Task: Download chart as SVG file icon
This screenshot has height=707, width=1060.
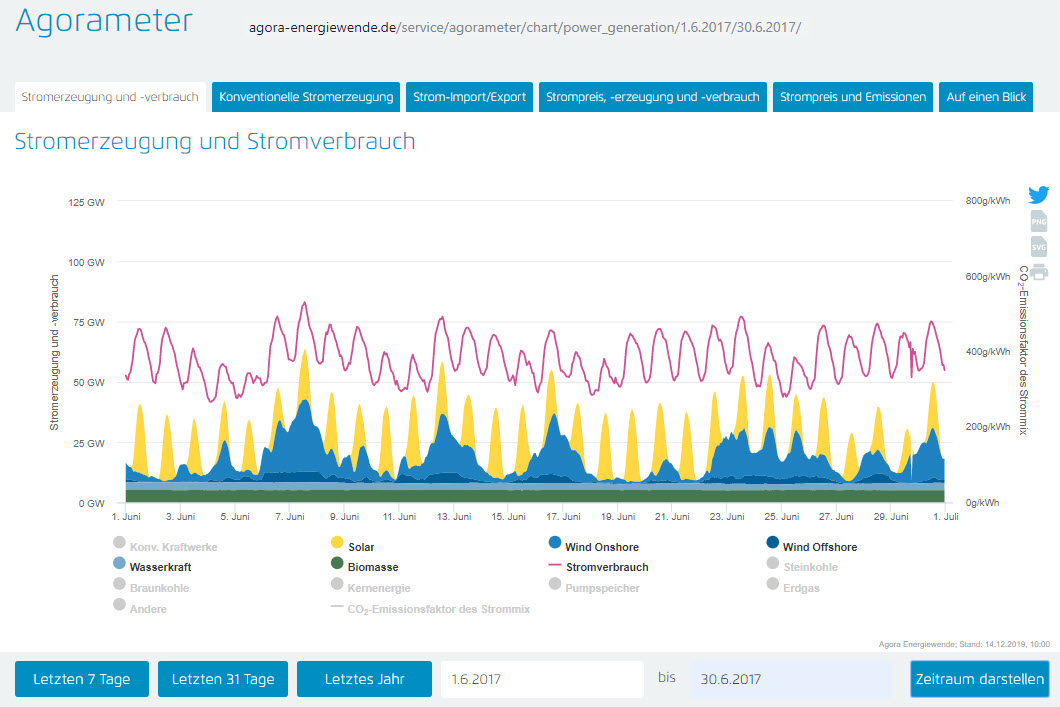Action: pyautogui.click(x=1039, y=246)
